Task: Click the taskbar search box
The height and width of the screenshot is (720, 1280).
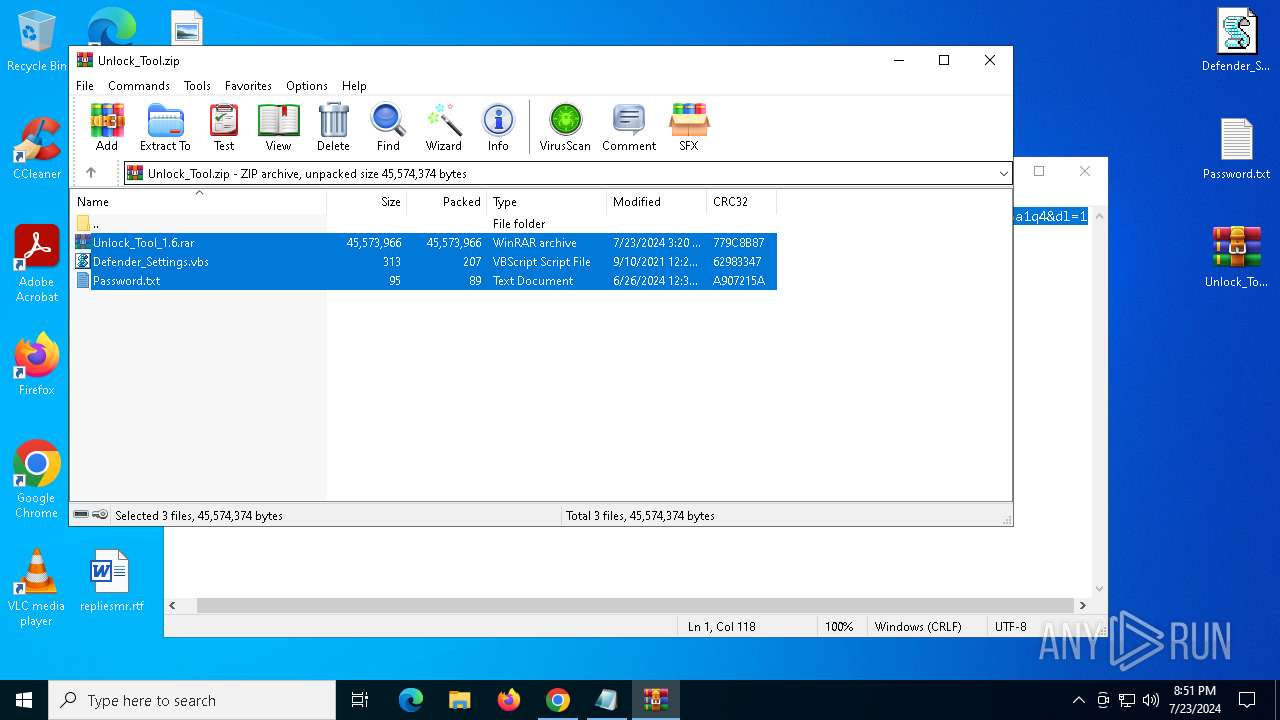Action: (x=192, y=700)
